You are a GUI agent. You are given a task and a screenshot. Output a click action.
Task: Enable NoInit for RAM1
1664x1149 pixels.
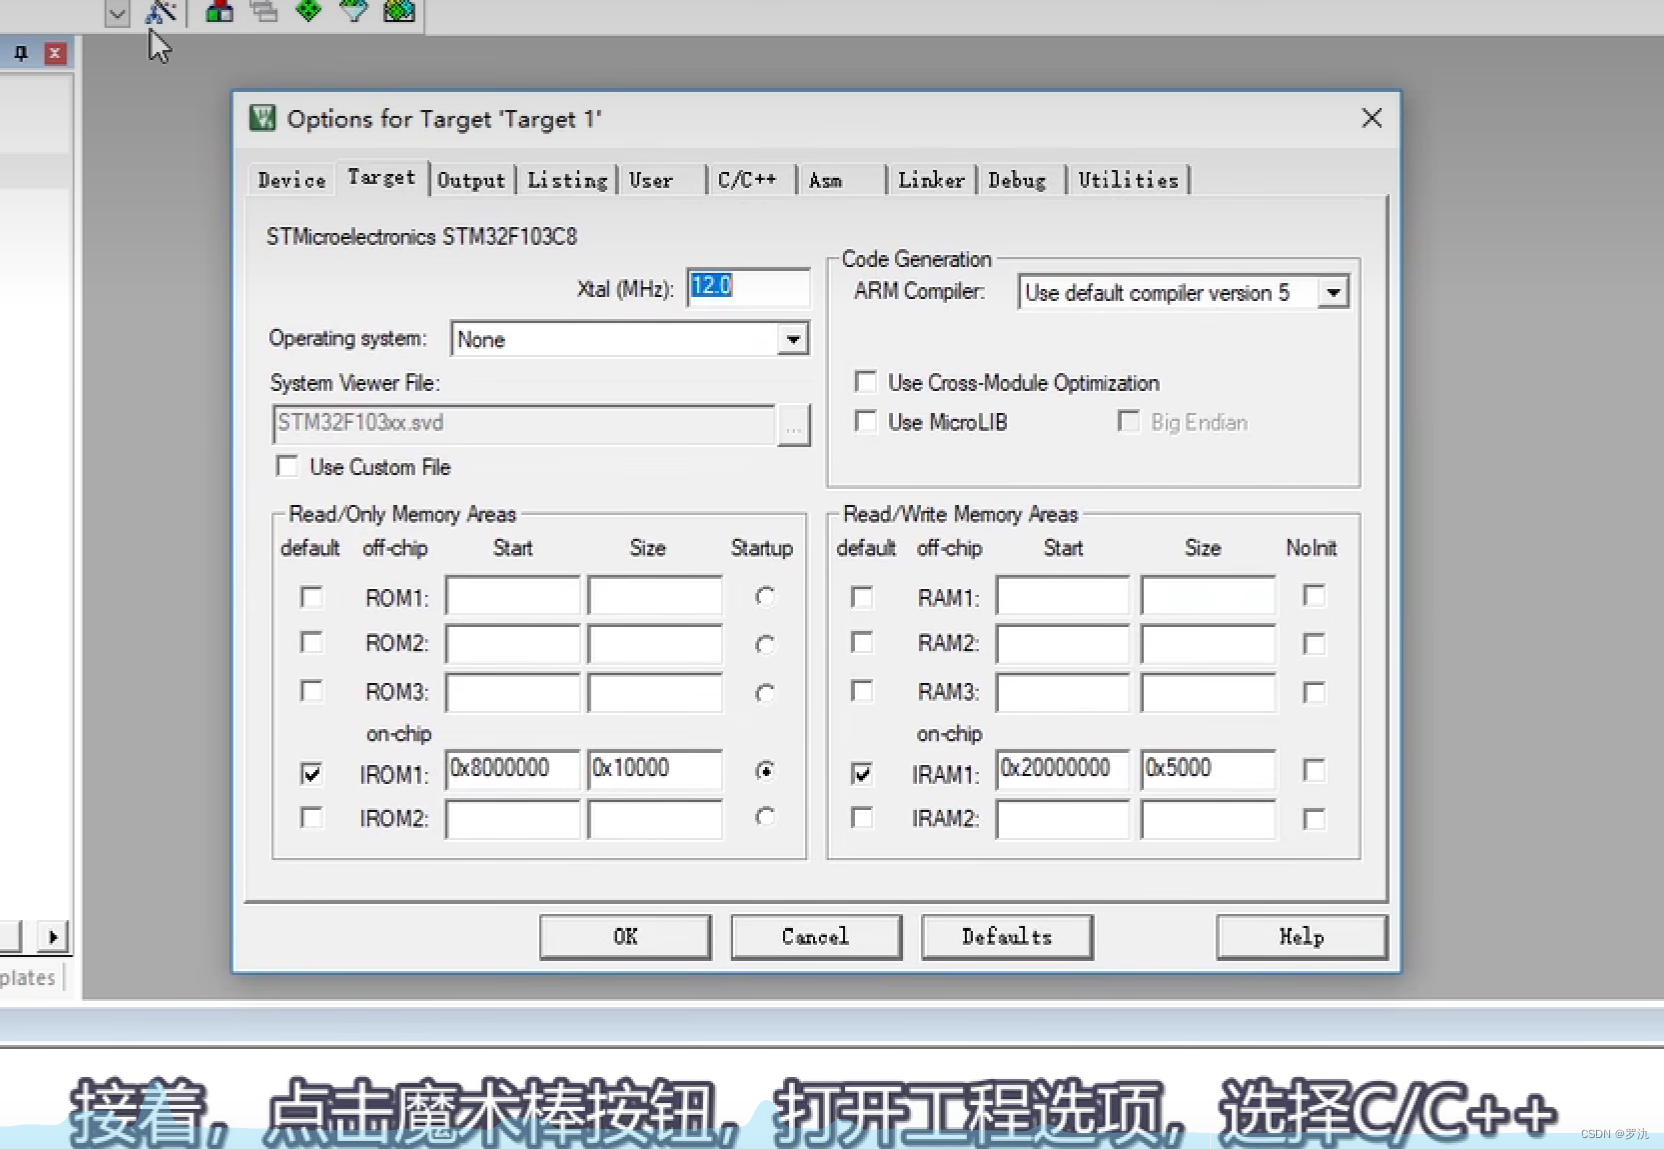[1314, 596]
